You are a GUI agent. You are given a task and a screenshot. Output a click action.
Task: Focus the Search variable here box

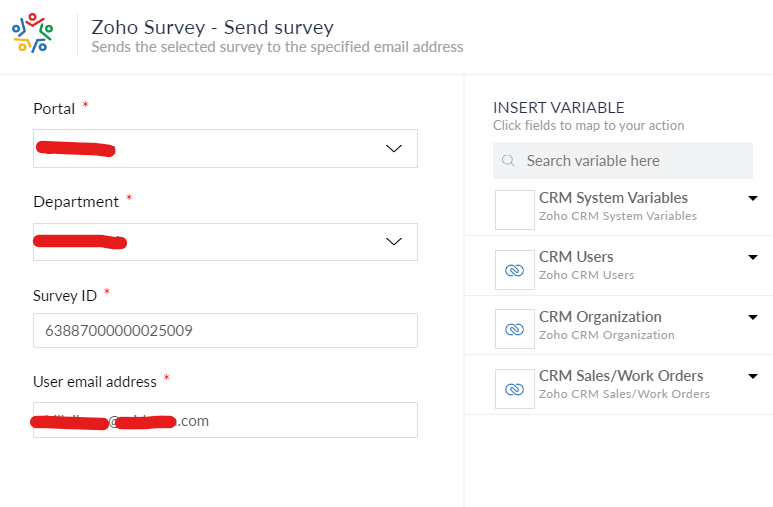(630, 161)
